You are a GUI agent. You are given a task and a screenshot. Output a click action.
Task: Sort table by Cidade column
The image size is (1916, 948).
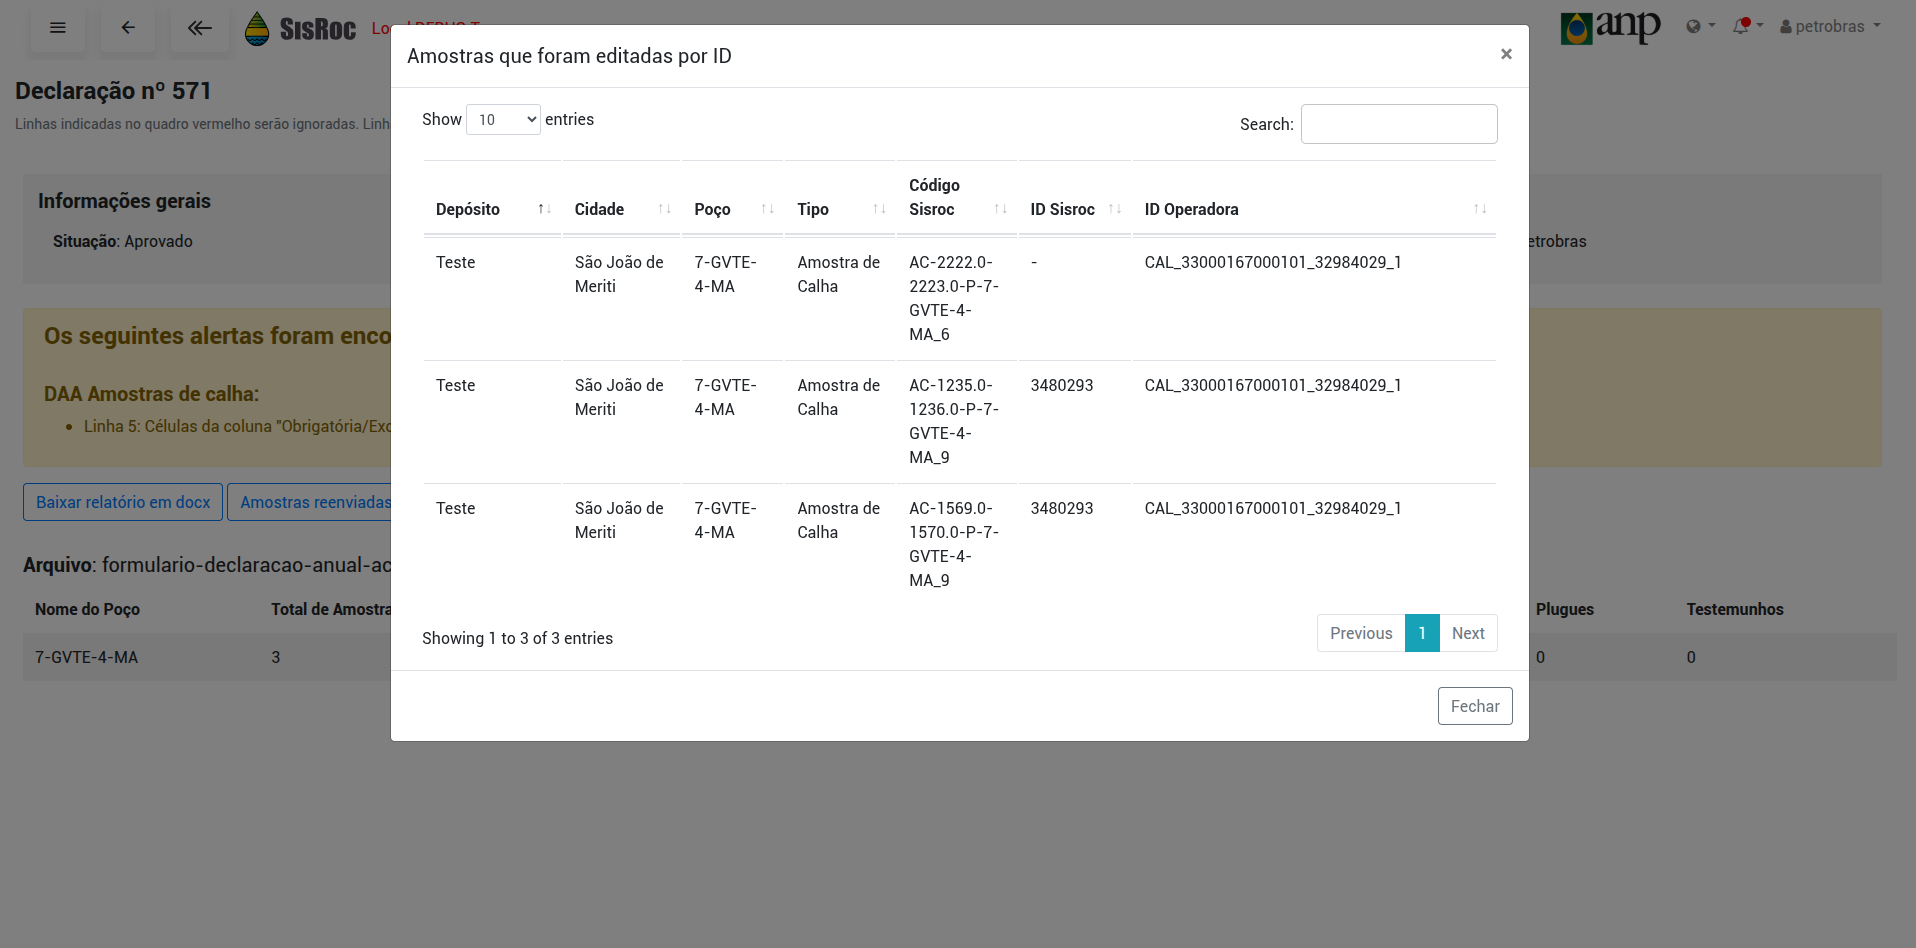(x=621, y=209)
